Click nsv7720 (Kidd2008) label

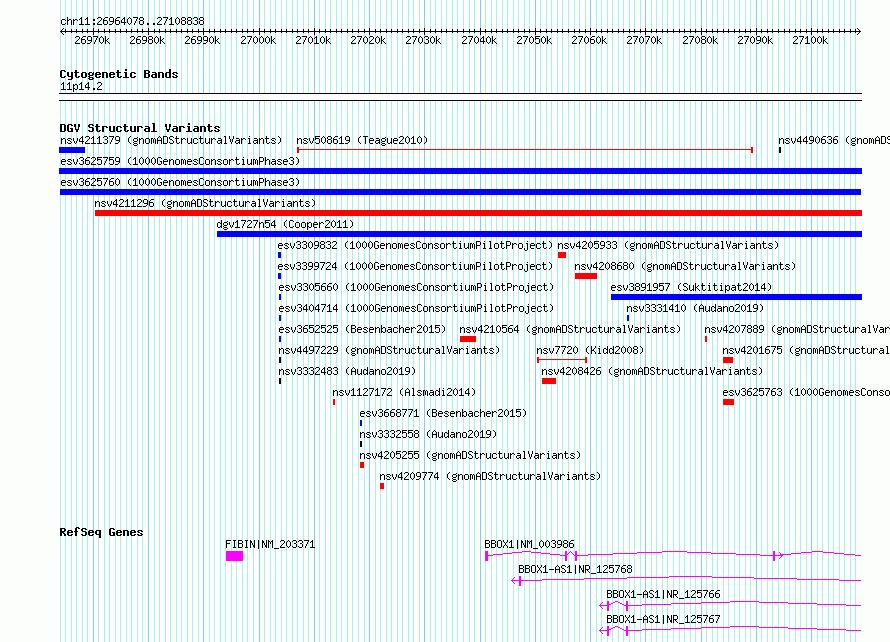pyautogui.click(x=590, y=350)
